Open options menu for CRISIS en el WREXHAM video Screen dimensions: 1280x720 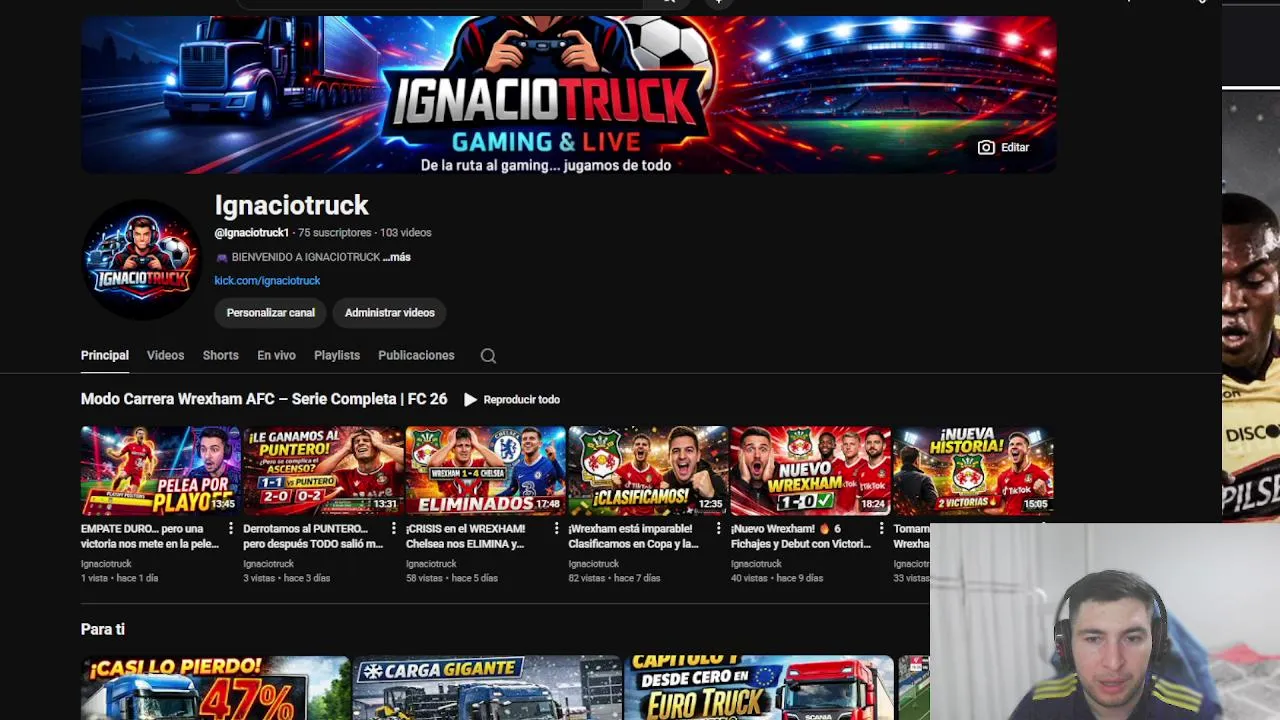pos(556,529)
